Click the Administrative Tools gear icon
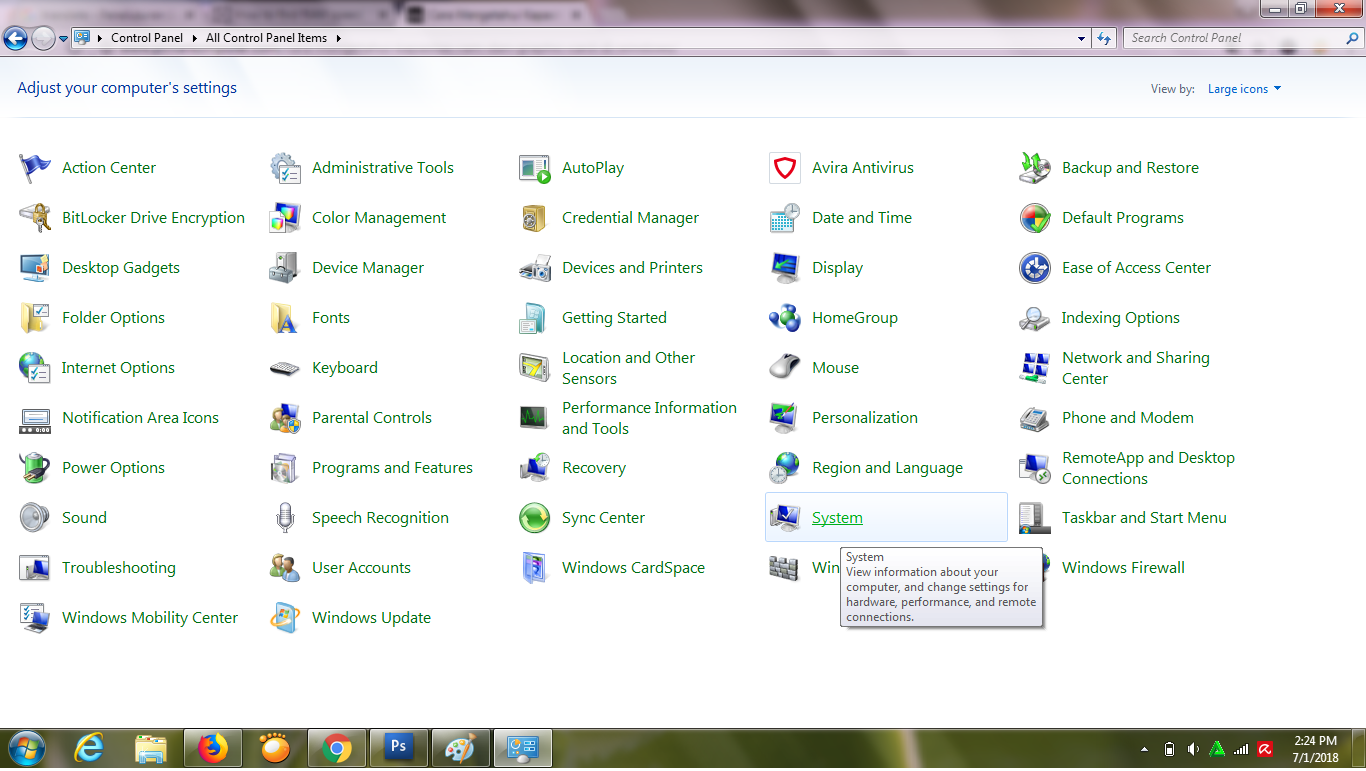This screenshot has height=771, width=1366. coord(285,168)
